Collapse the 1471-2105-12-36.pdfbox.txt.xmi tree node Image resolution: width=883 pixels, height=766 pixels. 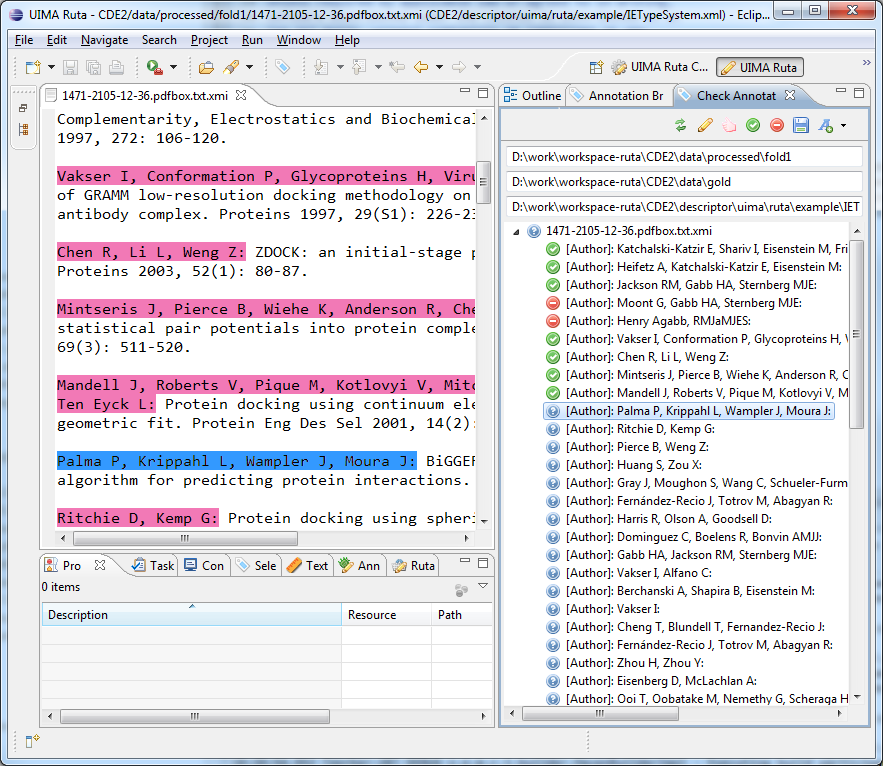pos(516,231)
